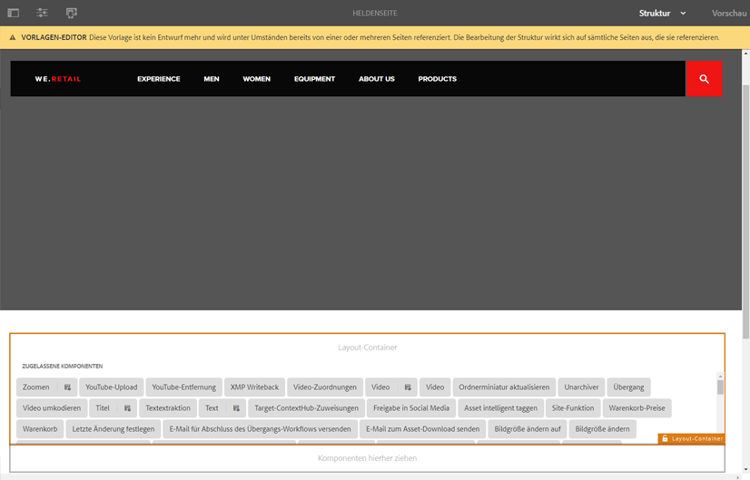Click the up arrow of components list scrollbar

click(x=720, y=376)
